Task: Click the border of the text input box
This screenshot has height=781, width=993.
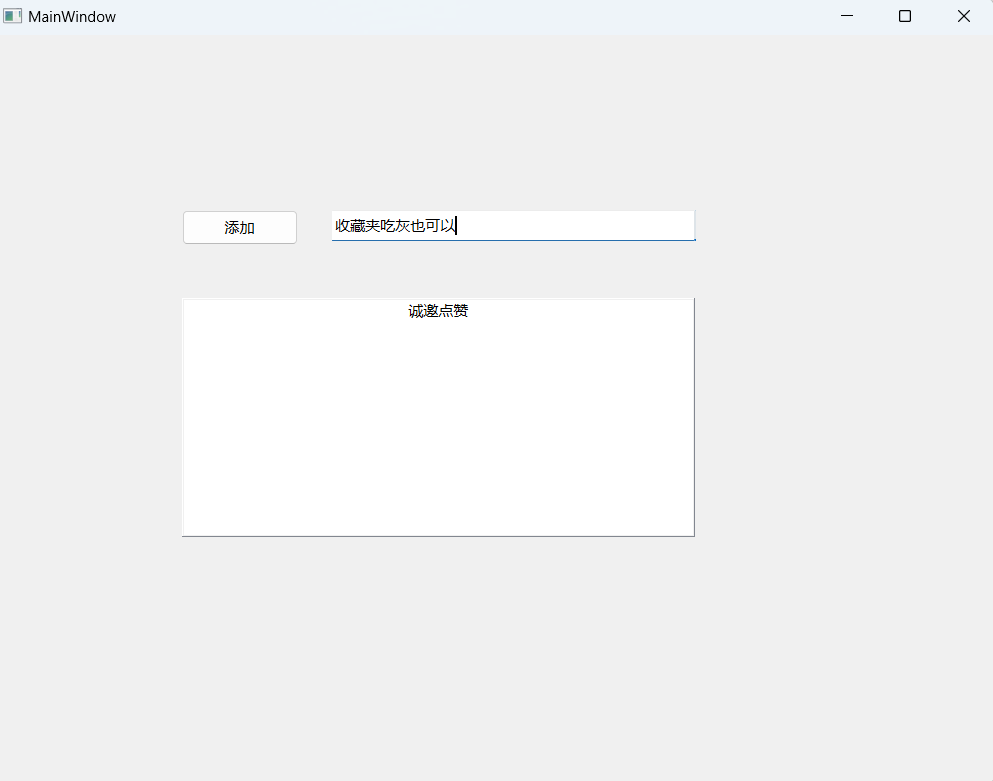Action: [x=513, y=240]
